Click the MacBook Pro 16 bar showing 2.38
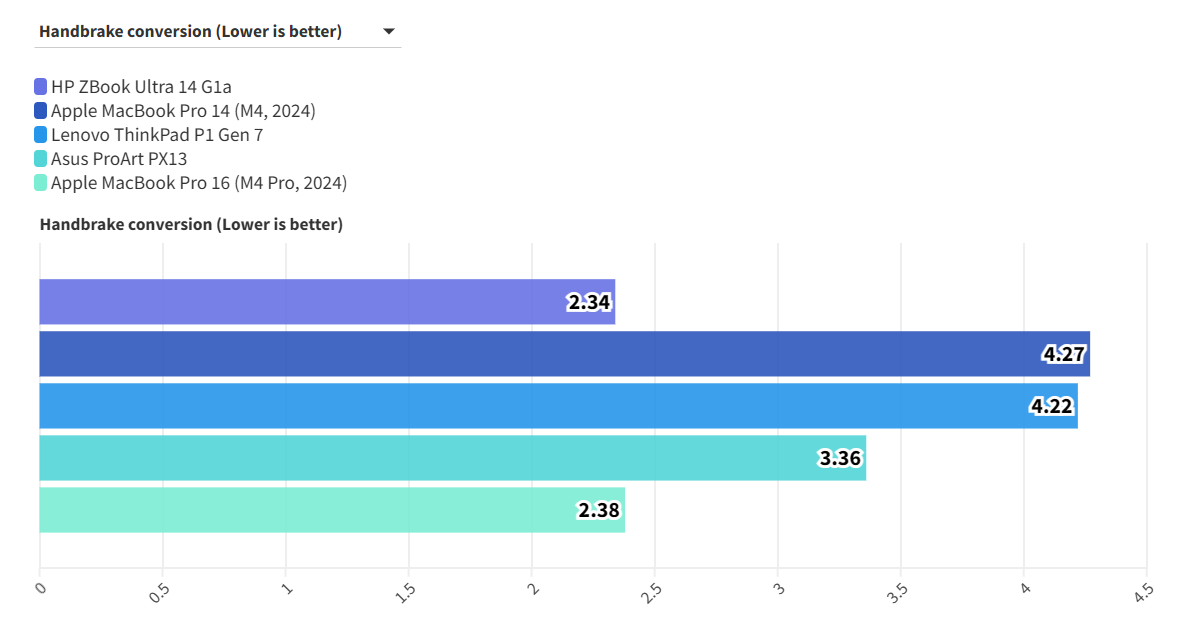This screenshot has width=1184, height=618. pyautogui.click(x=300, y=510)
